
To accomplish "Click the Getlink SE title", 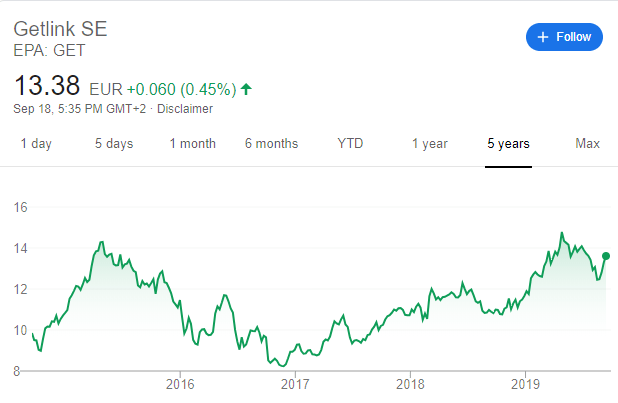I will click(x=60, y=29).
